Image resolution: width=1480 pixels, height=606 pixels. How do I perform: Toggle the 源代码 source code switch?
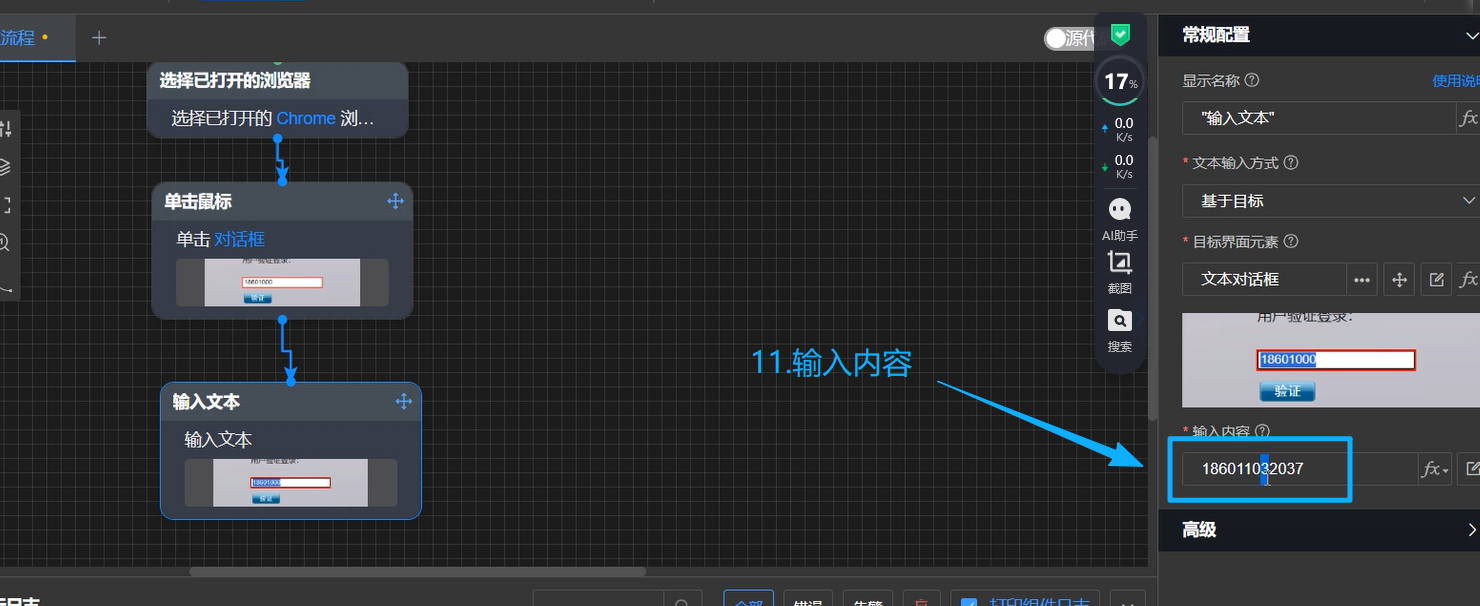[1068, 38]
